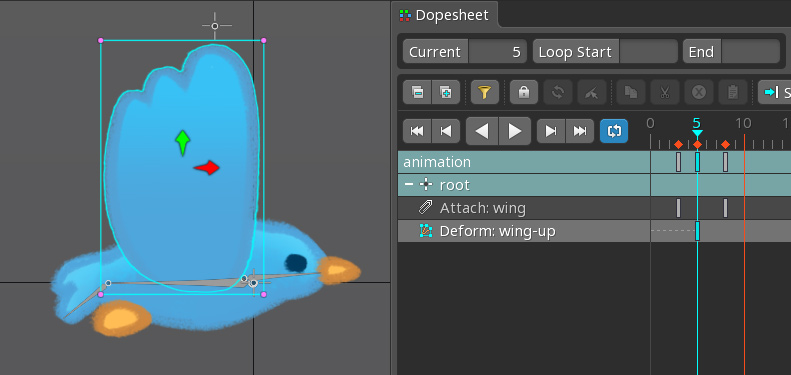Play animation backward

point(482,131)
